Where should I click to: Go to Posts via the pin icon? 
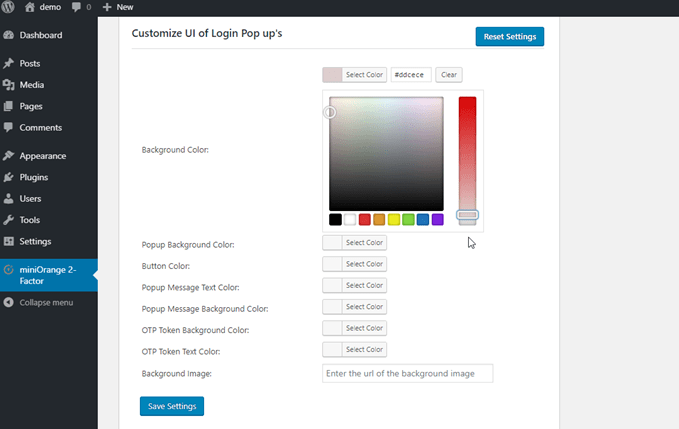(x=10, y=63)
